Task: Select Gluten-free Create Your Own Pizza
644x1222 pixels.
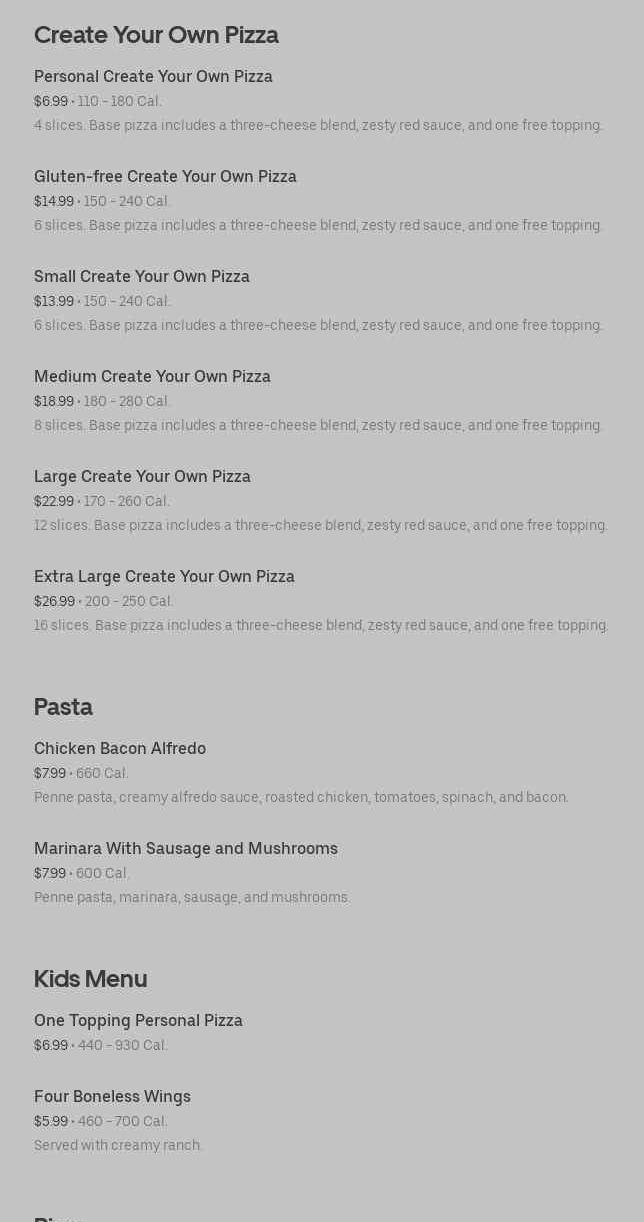Action: coord(165,177)
